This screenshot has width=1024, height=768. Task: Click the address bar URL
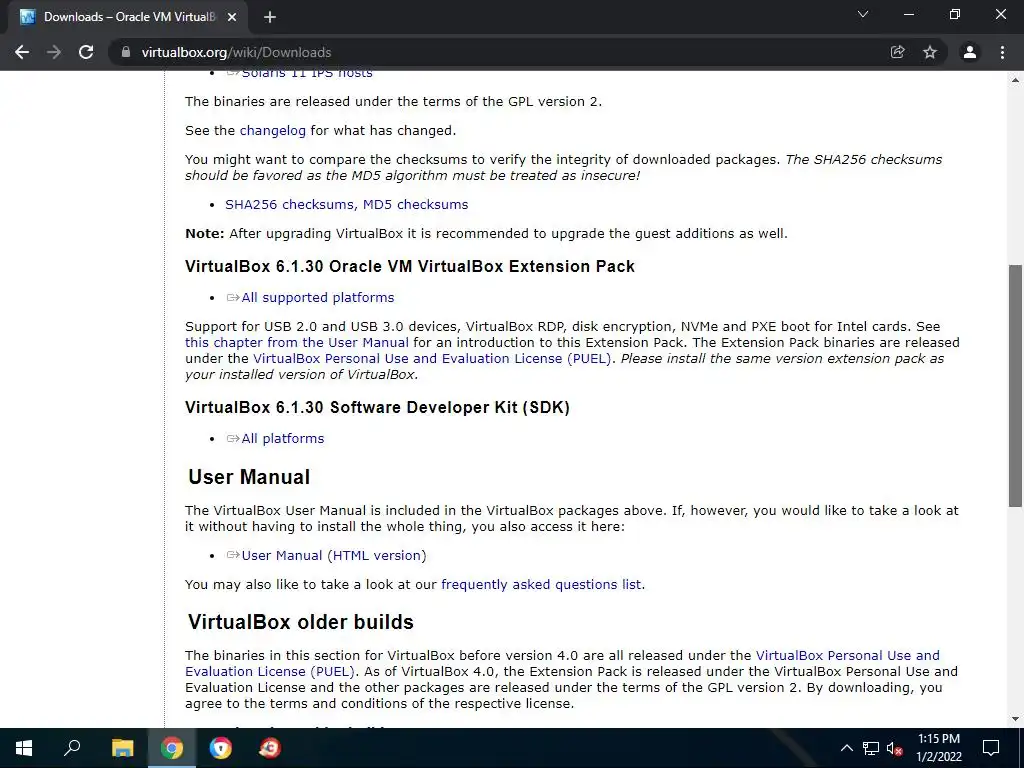tap(236, 52)
